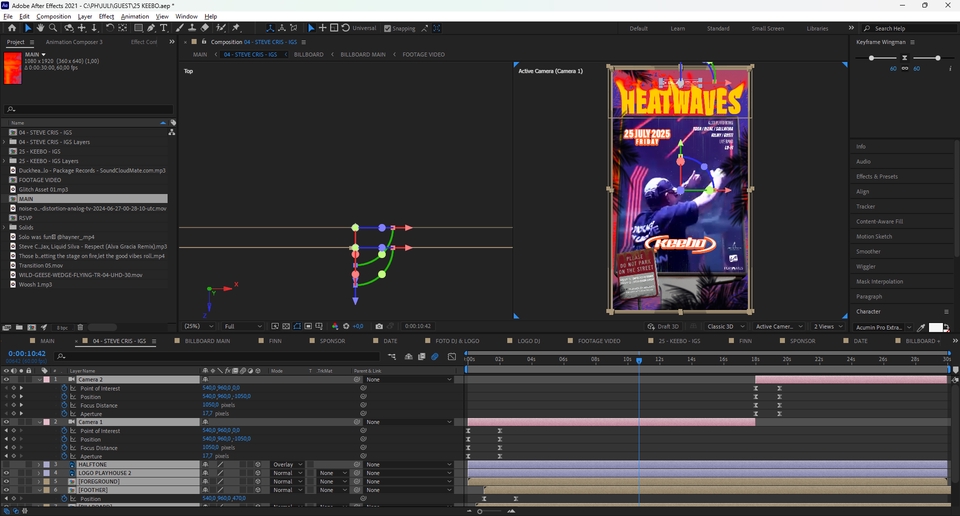Open the Acumin Pro Extra font dropdown
The height and width of the screenshot is (516, 960).
(x=882, y=327)
